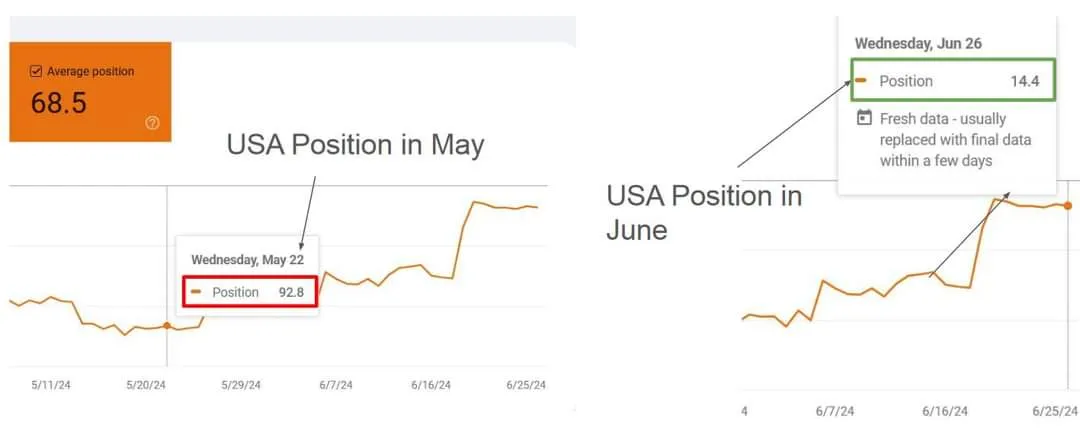
Task: Click the help question mark icon
Action: click(152, 123)
